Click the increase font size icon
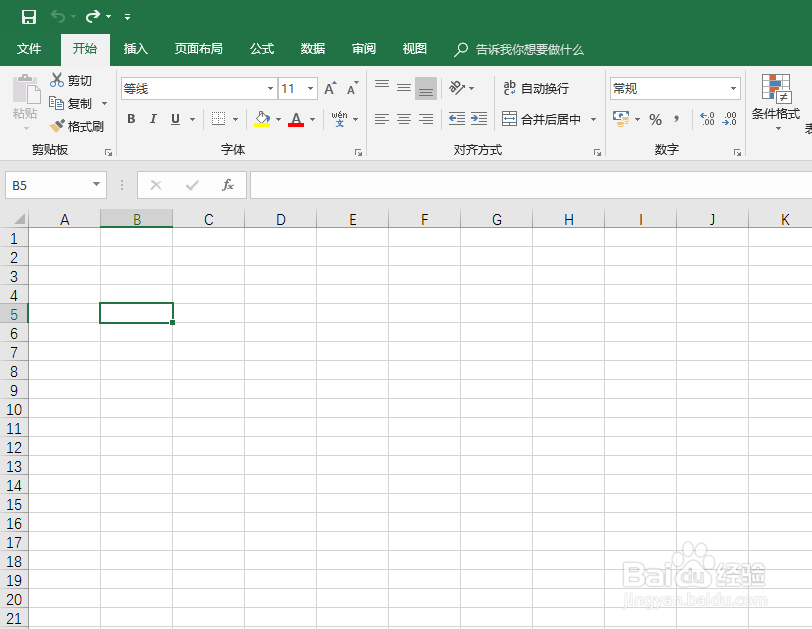 [x=330, y=89]
